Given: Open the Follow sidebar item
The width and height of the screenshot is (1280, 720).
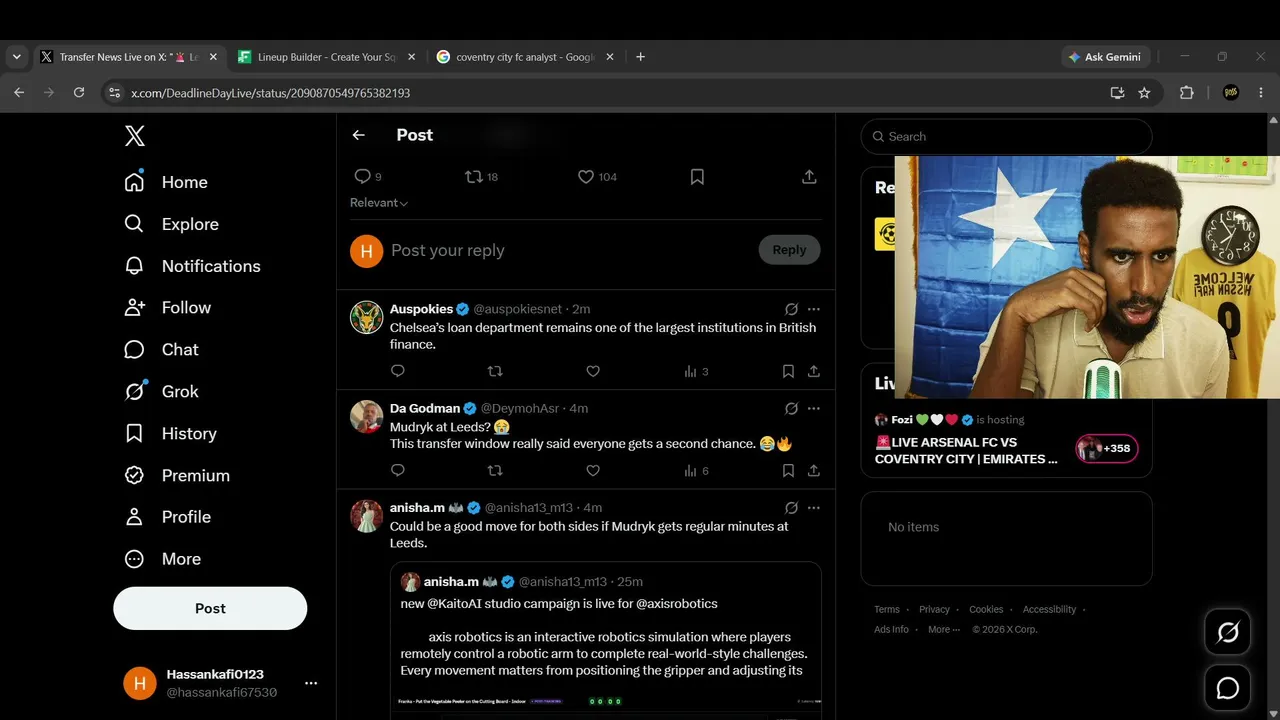Looking at the screenshot, I should [x=168, y=307].
